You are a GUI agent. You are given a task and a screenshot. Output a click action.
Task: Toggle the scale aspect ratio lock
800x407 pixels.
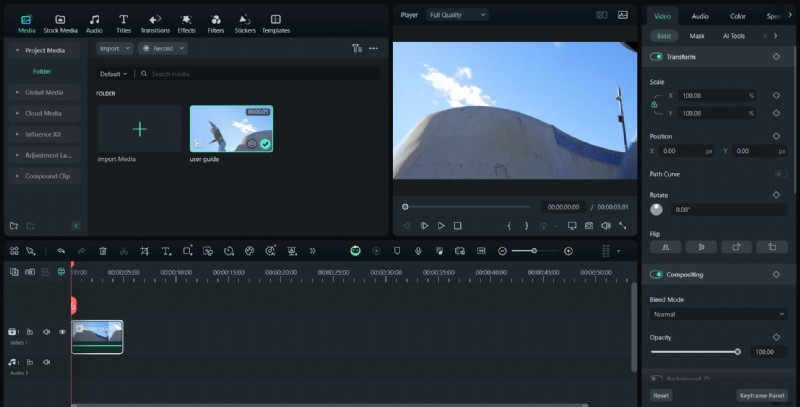(x=654, y=105)
